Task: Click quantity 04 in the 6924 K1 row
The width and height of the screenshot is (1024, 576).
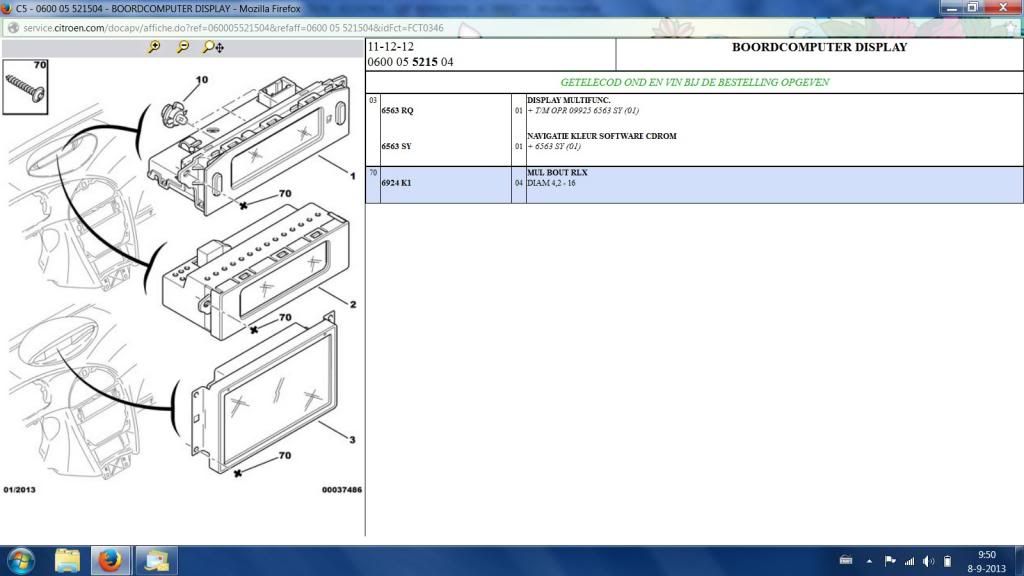Action: (519, 183)
